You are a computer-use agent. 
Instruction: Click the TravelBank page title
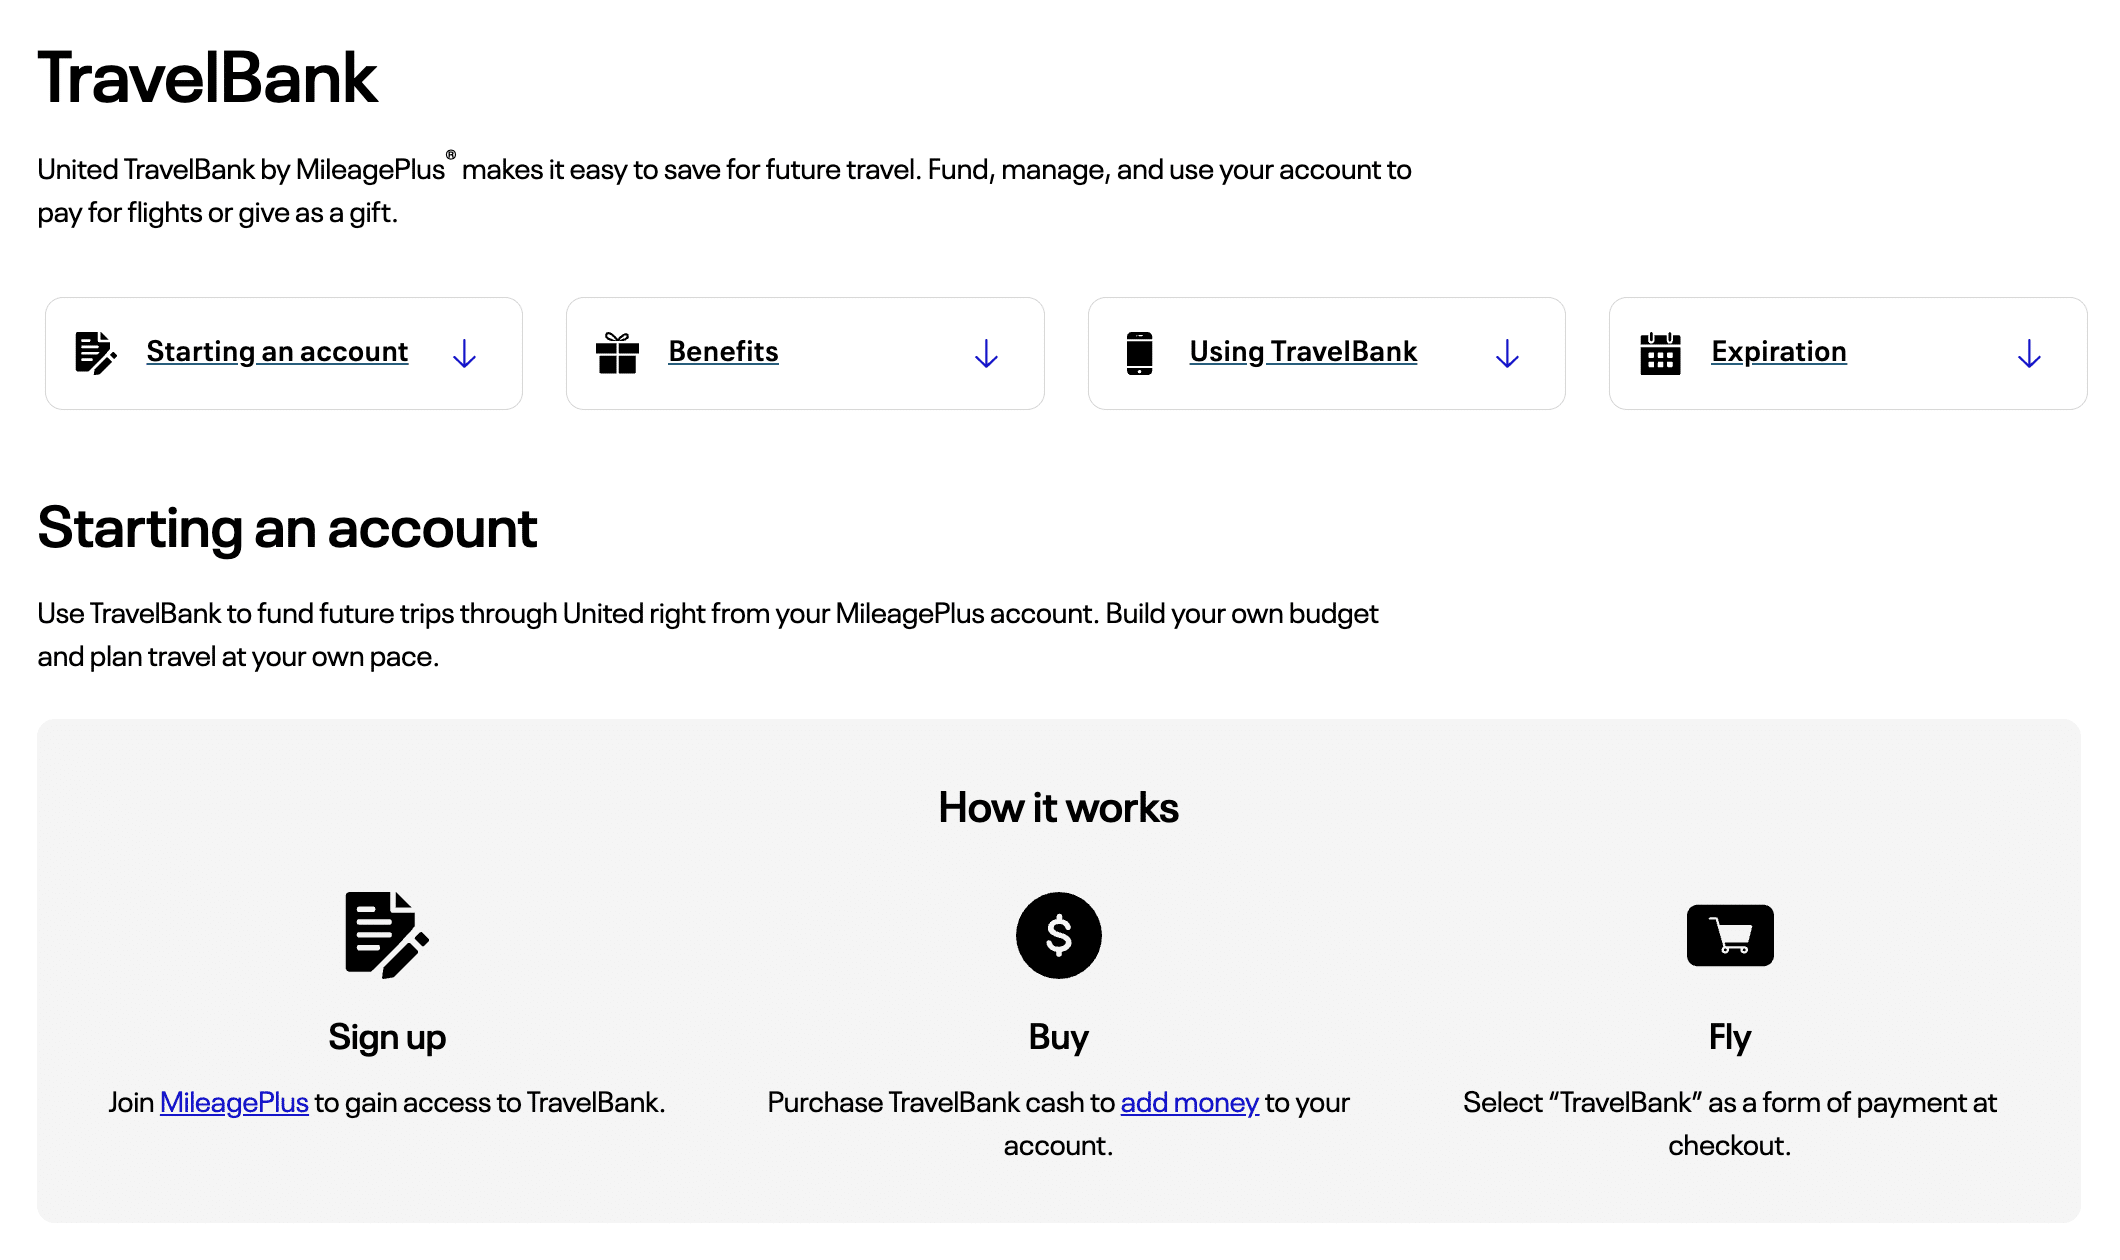pyautogui.click(x=208, y=78)
